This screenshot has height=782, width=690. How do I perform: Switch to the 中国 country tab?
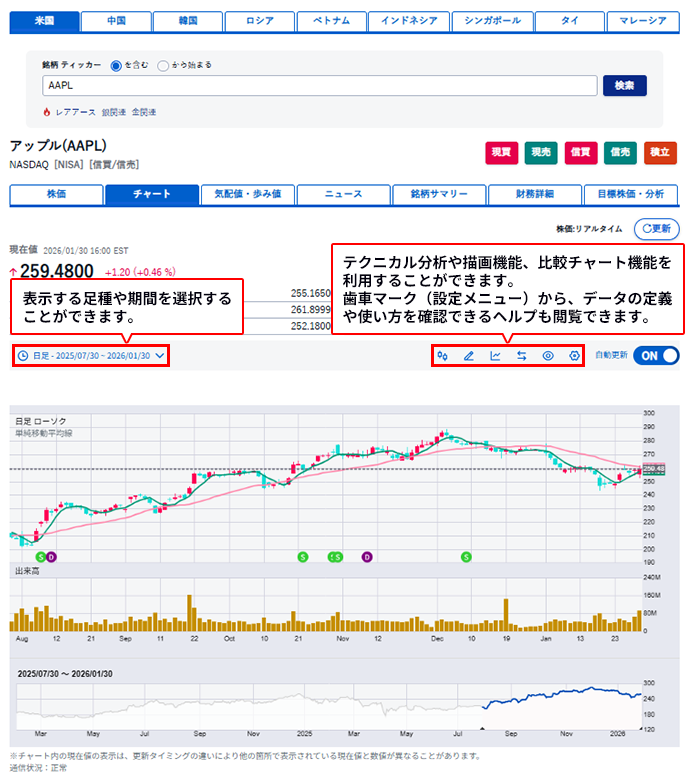tap(116, 21)
